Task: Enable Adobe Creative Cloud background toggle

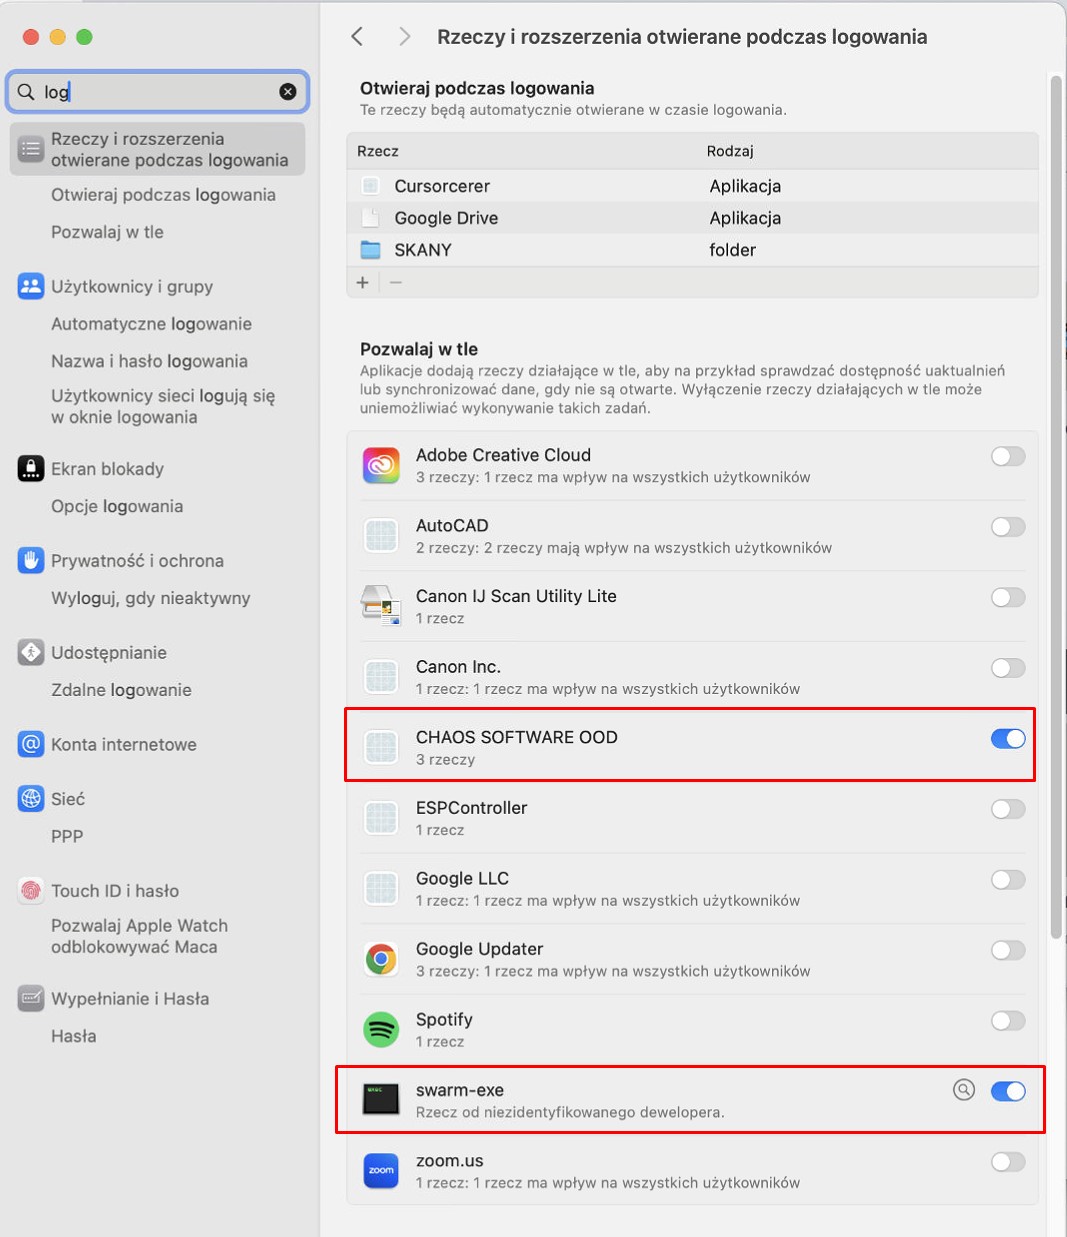Action: click(x=1008, y=457)
